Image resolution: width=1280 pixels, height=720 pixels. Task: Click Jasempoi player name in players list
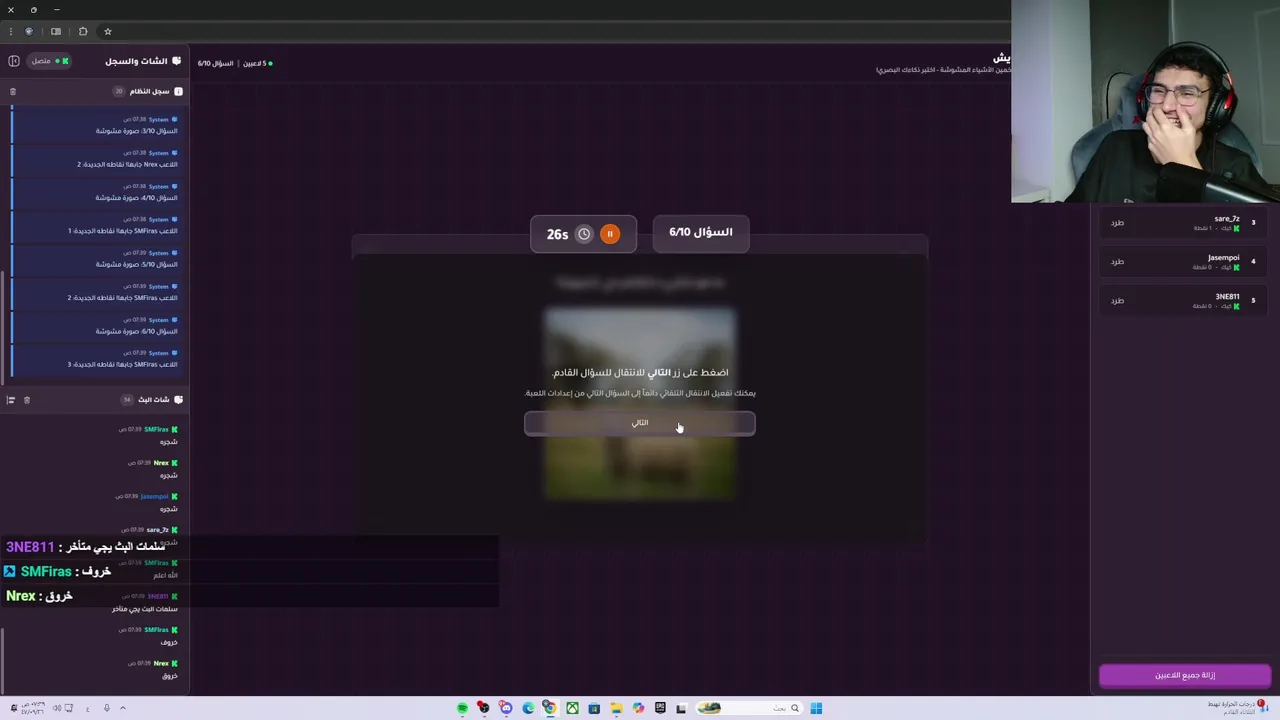(1223, 257)
